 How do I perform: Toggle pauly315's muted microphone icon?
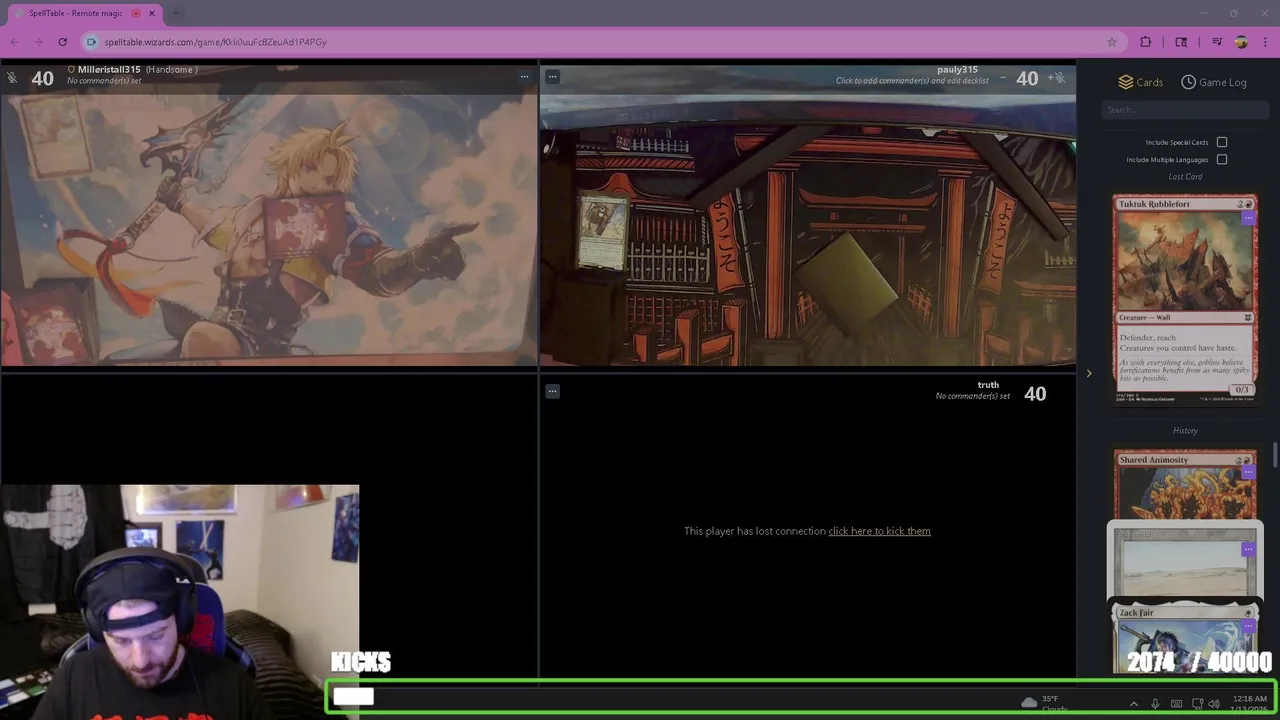(x=1061, y=77)
